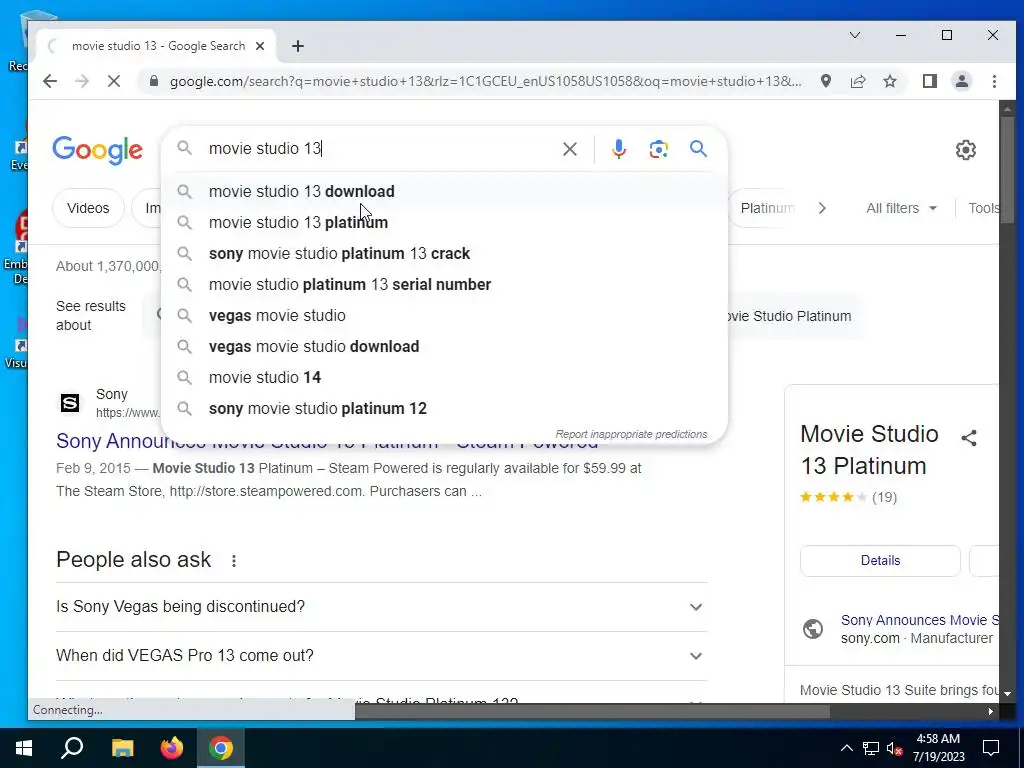The height and width of the screenshot is (768, 1024).
Task: Click the Chrome address bar URL
Action: click(485, 81)
